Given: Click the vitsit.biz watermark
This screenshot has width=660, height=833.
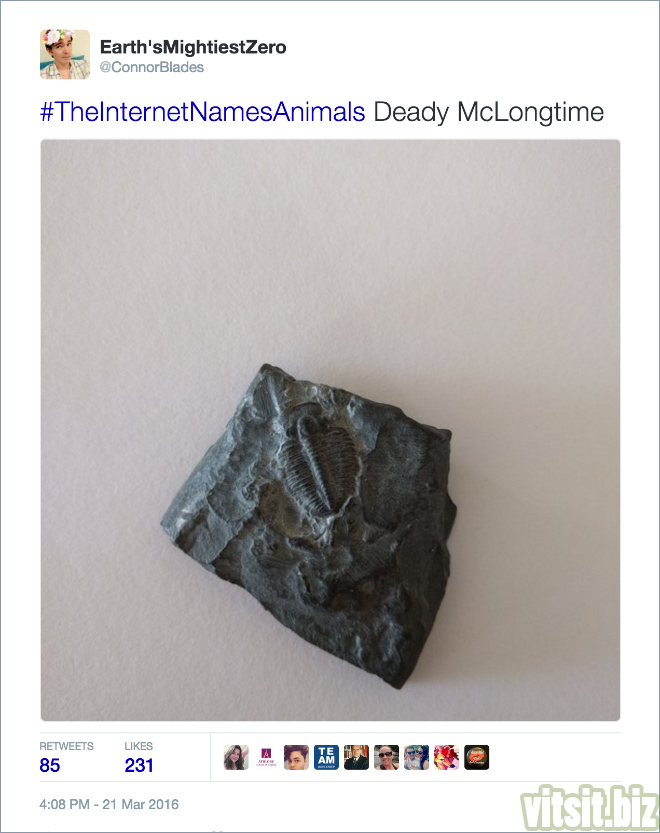Looking at the screenshot, I should 588,808.
